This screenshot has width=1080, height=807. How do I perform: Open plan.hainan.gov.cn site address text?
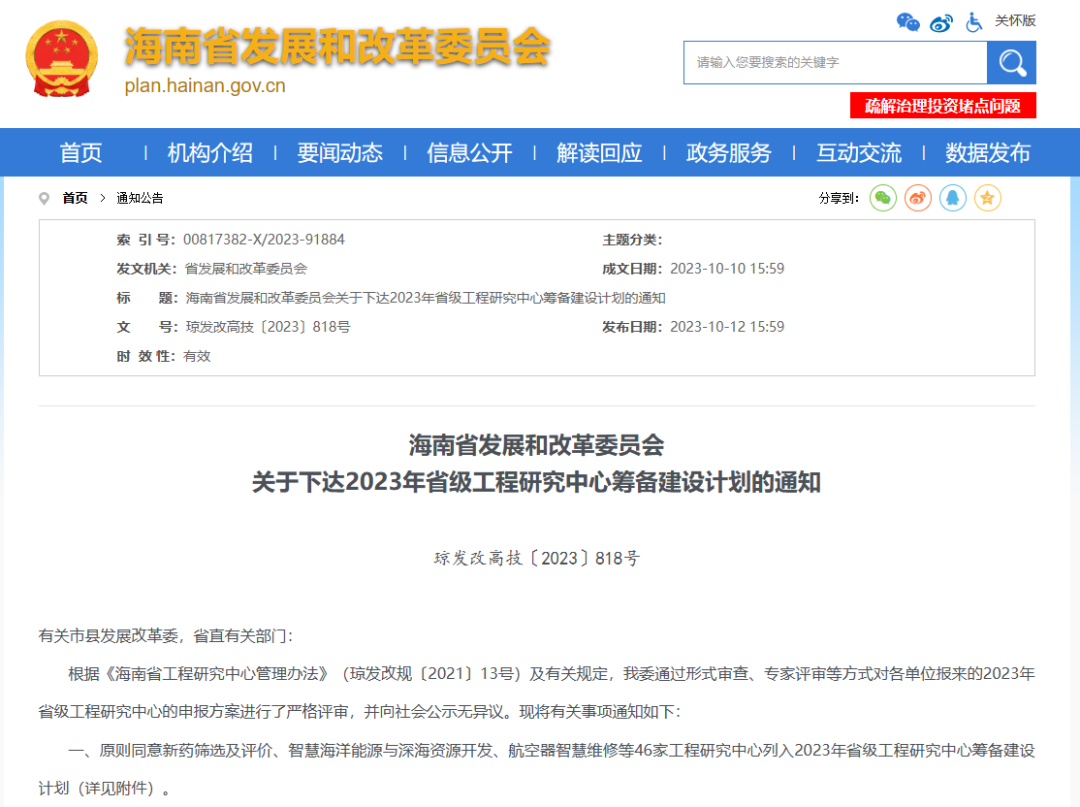click(x=205, y=86)
